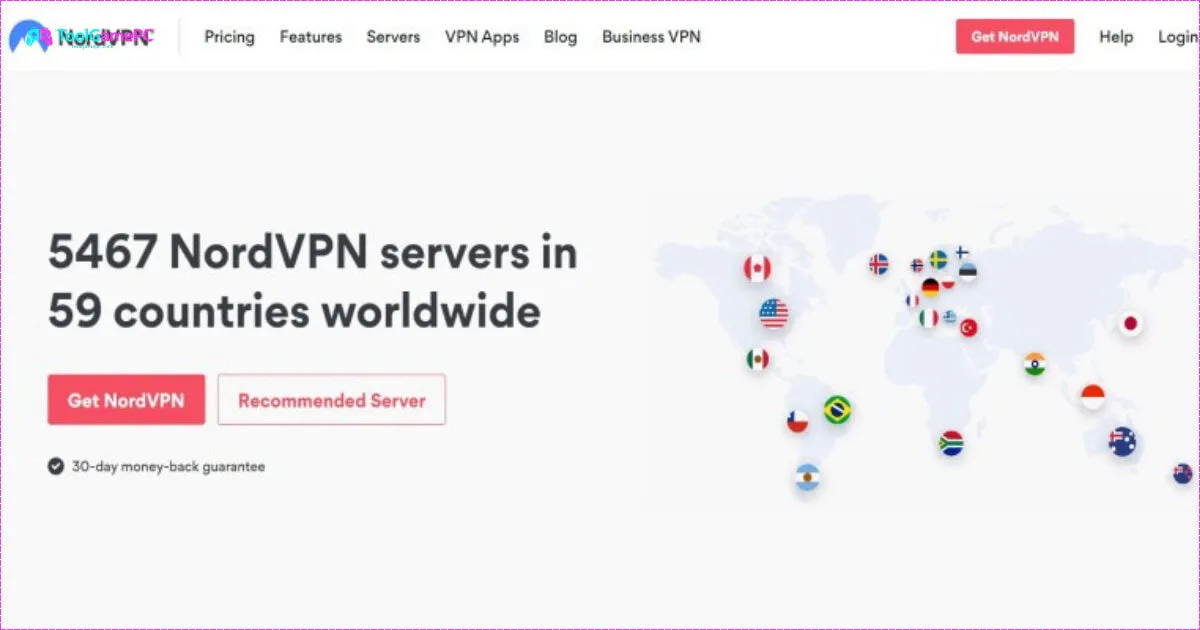Image resolution: width=1200 pixels, height=630 pixels.
Task: Open the Servers menu item
Action: tap(393, 37)
